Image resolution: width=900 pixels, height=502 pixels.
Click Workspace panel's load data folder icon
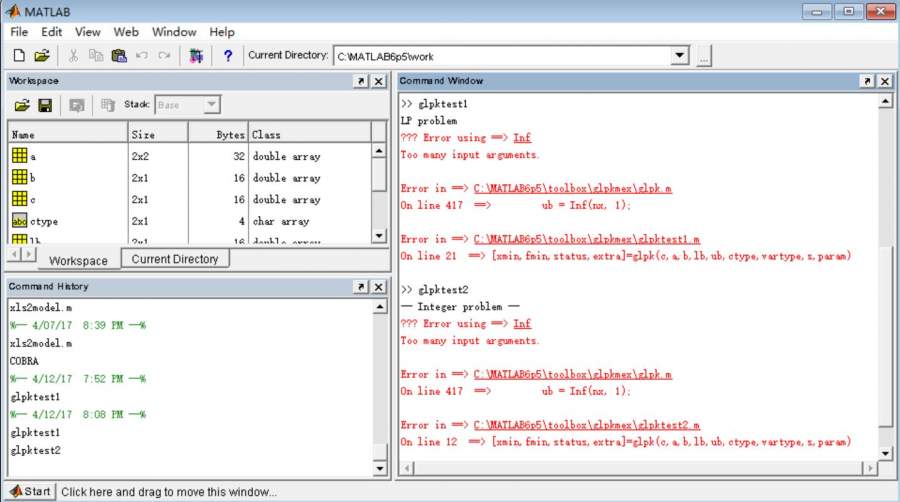pyautogui.click(x=22, y=105)
